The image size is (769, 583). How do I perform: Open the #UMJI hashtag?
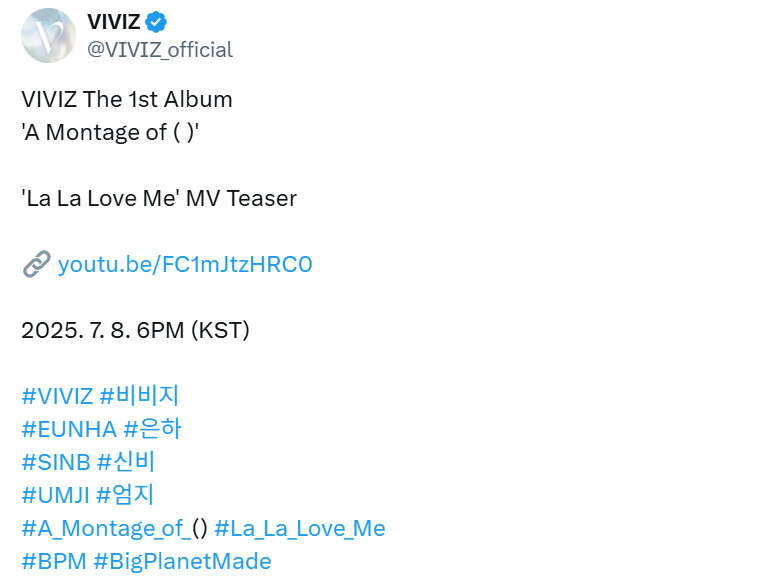[57, 495]
